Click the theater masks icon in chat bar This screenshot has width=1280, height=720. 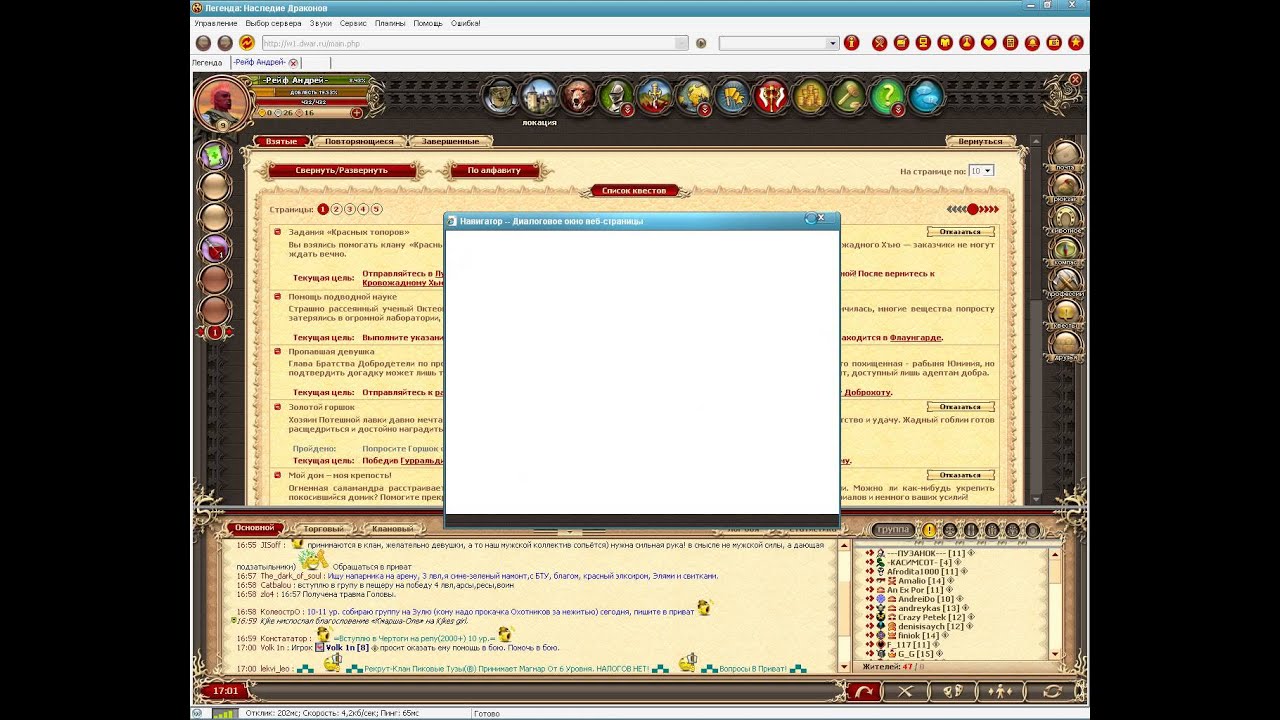pyautogui.click(x=954, y=691)
